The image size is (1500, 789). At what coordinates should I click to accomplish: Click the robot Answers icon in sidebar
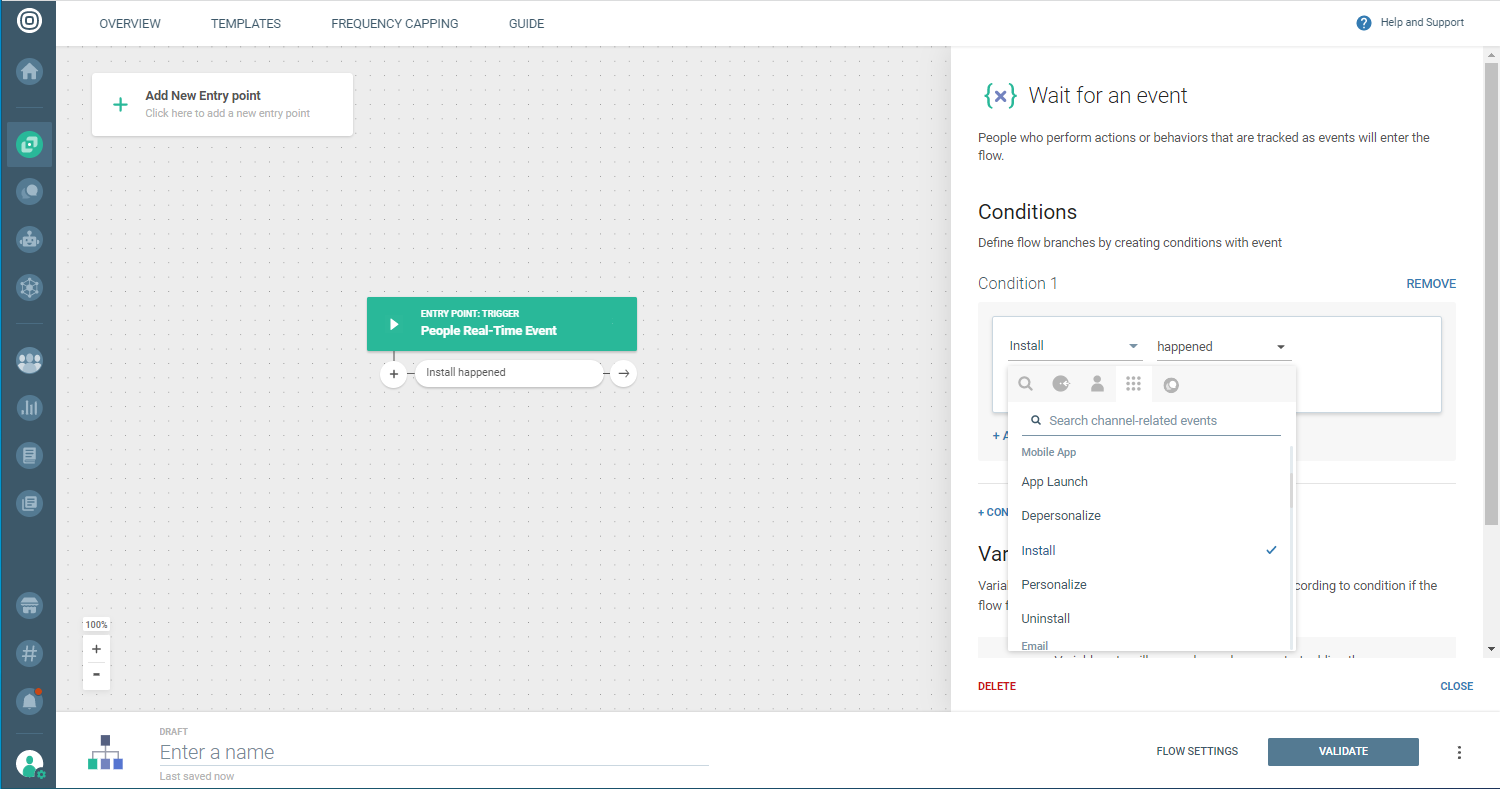click(29, 239)
